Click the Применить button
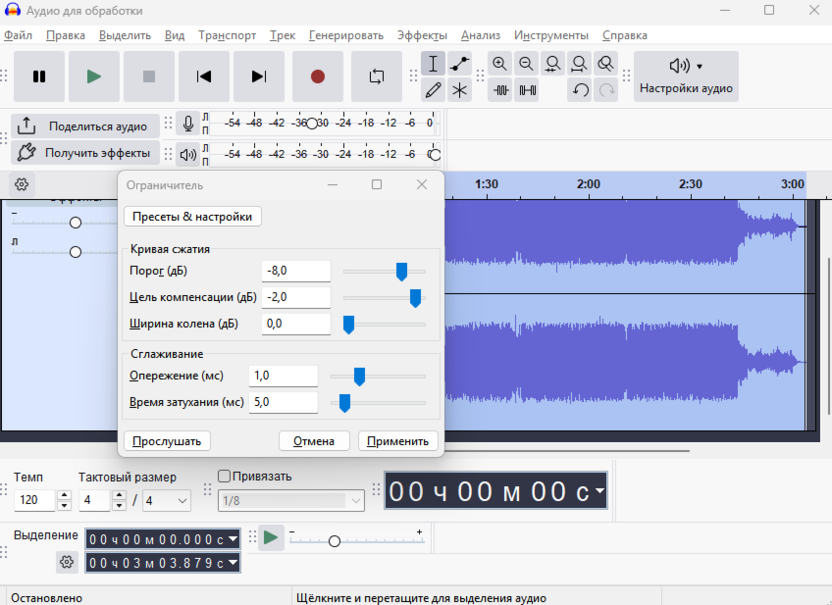832x605 pixels. (398, 441)
